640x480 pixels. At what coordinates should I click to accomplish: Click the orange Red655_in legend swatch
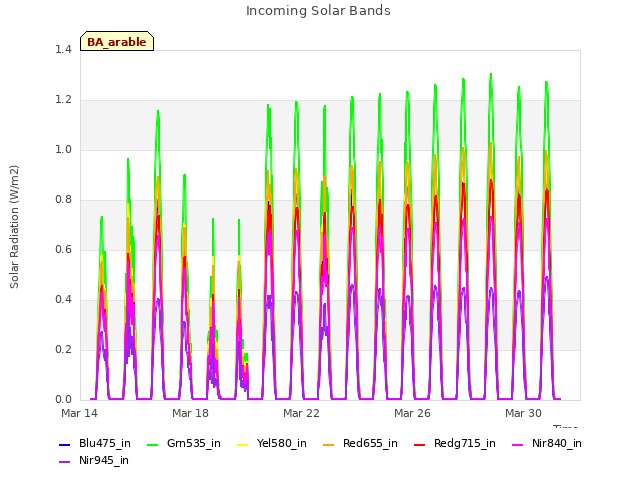pyautogui.click(x=329, y=444)
